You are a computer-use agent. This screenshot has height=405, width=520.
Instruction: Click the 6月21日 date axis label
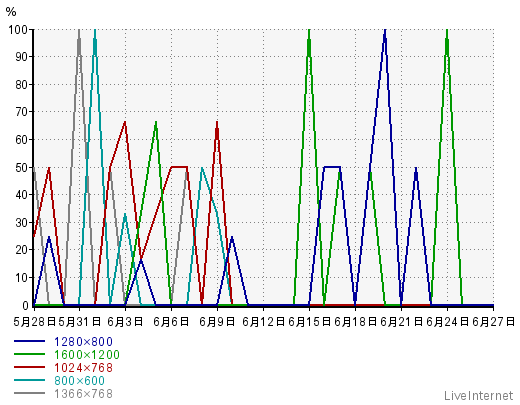[x=401, y=322]
